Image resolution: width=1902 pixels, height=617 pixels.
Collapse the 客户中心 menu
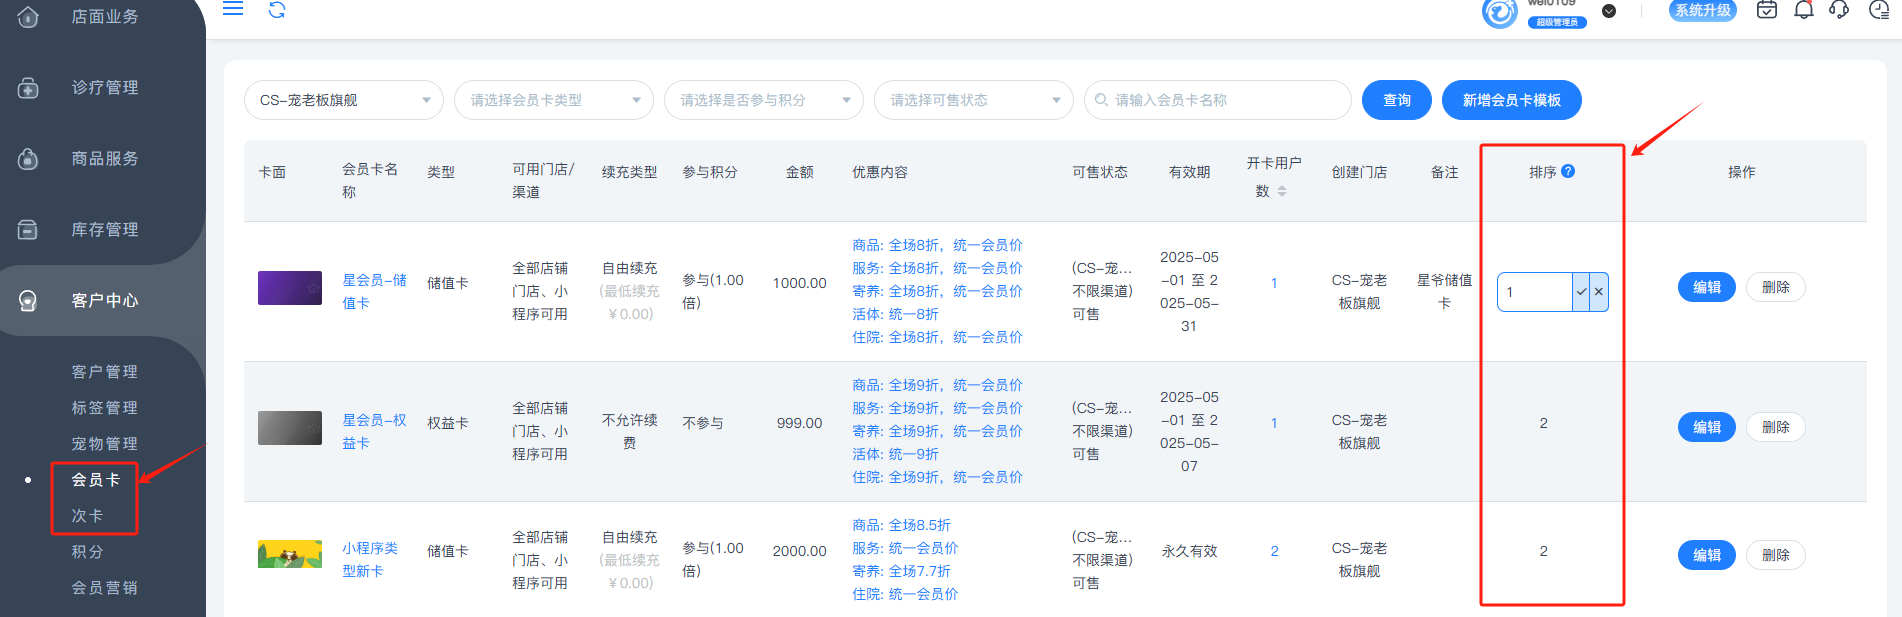point(103,301)
